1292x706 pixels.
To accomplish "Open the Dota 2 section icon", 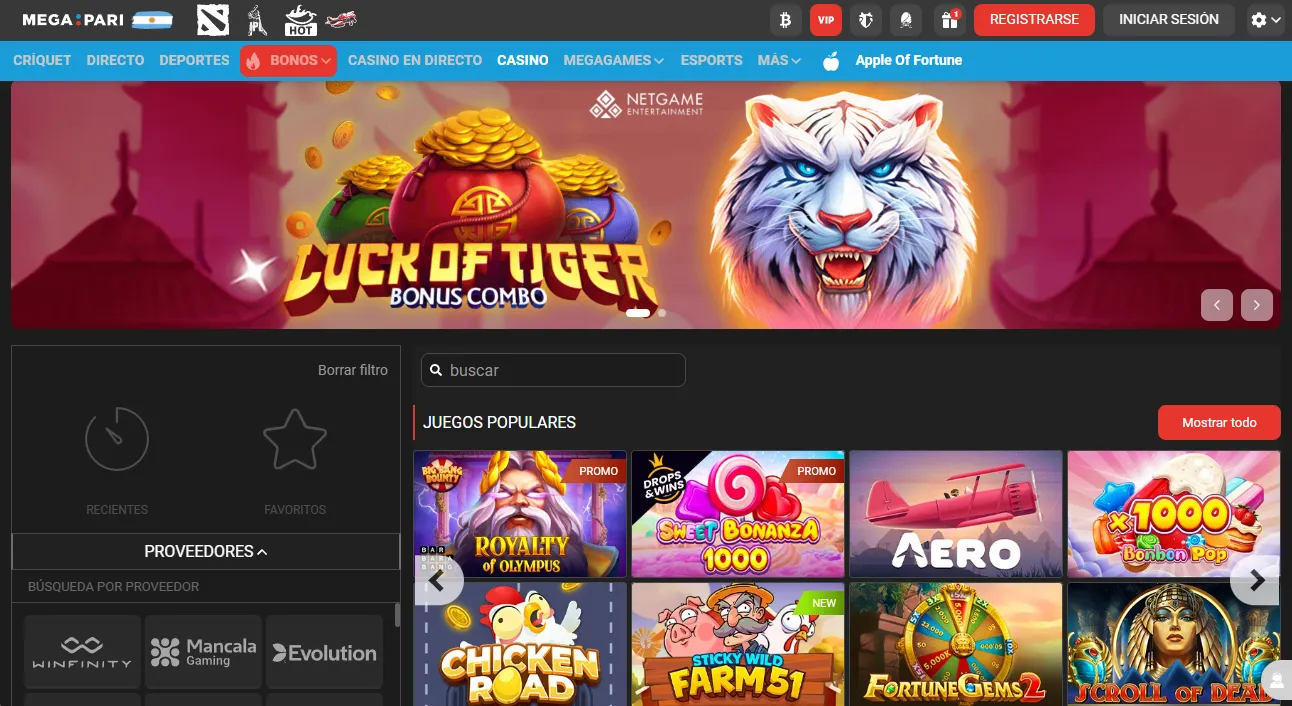I will click(213, 19).
